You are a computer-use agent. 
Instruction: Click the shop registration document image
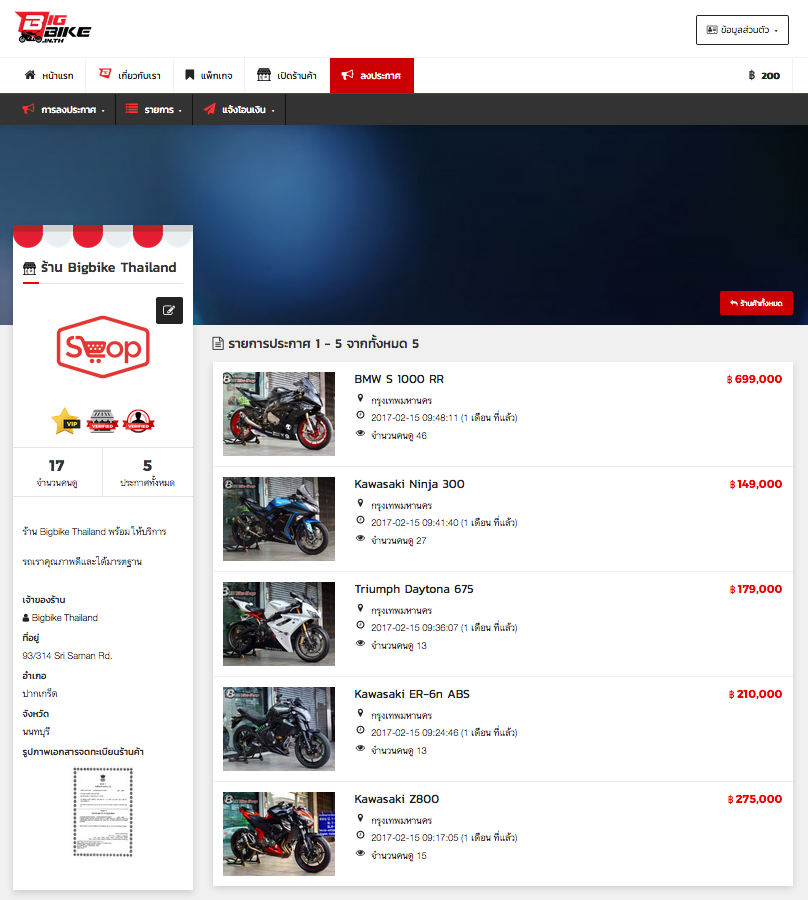point(103,812)
